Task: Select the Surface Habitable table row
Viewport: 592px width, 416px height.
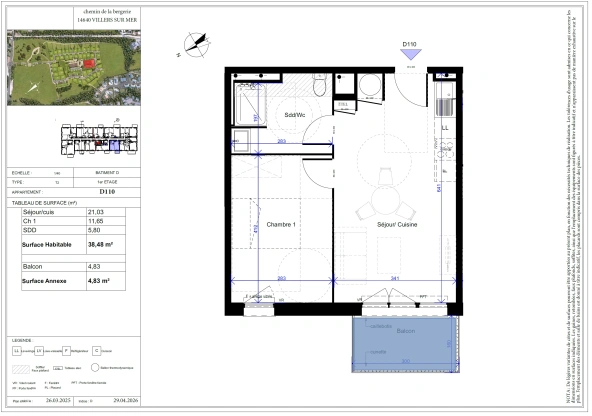Action: (73, 245)
